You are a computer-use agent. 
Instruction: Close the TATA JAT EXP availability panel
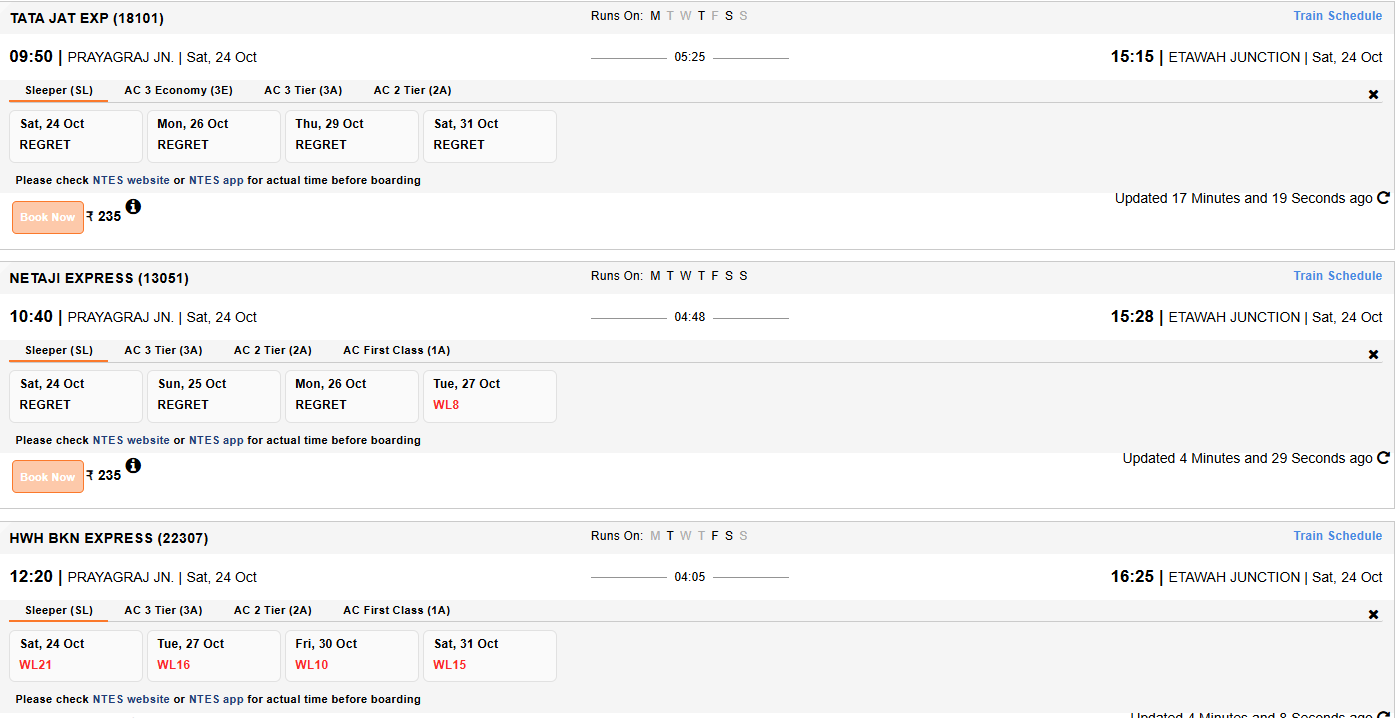[x=1373, y=95]
